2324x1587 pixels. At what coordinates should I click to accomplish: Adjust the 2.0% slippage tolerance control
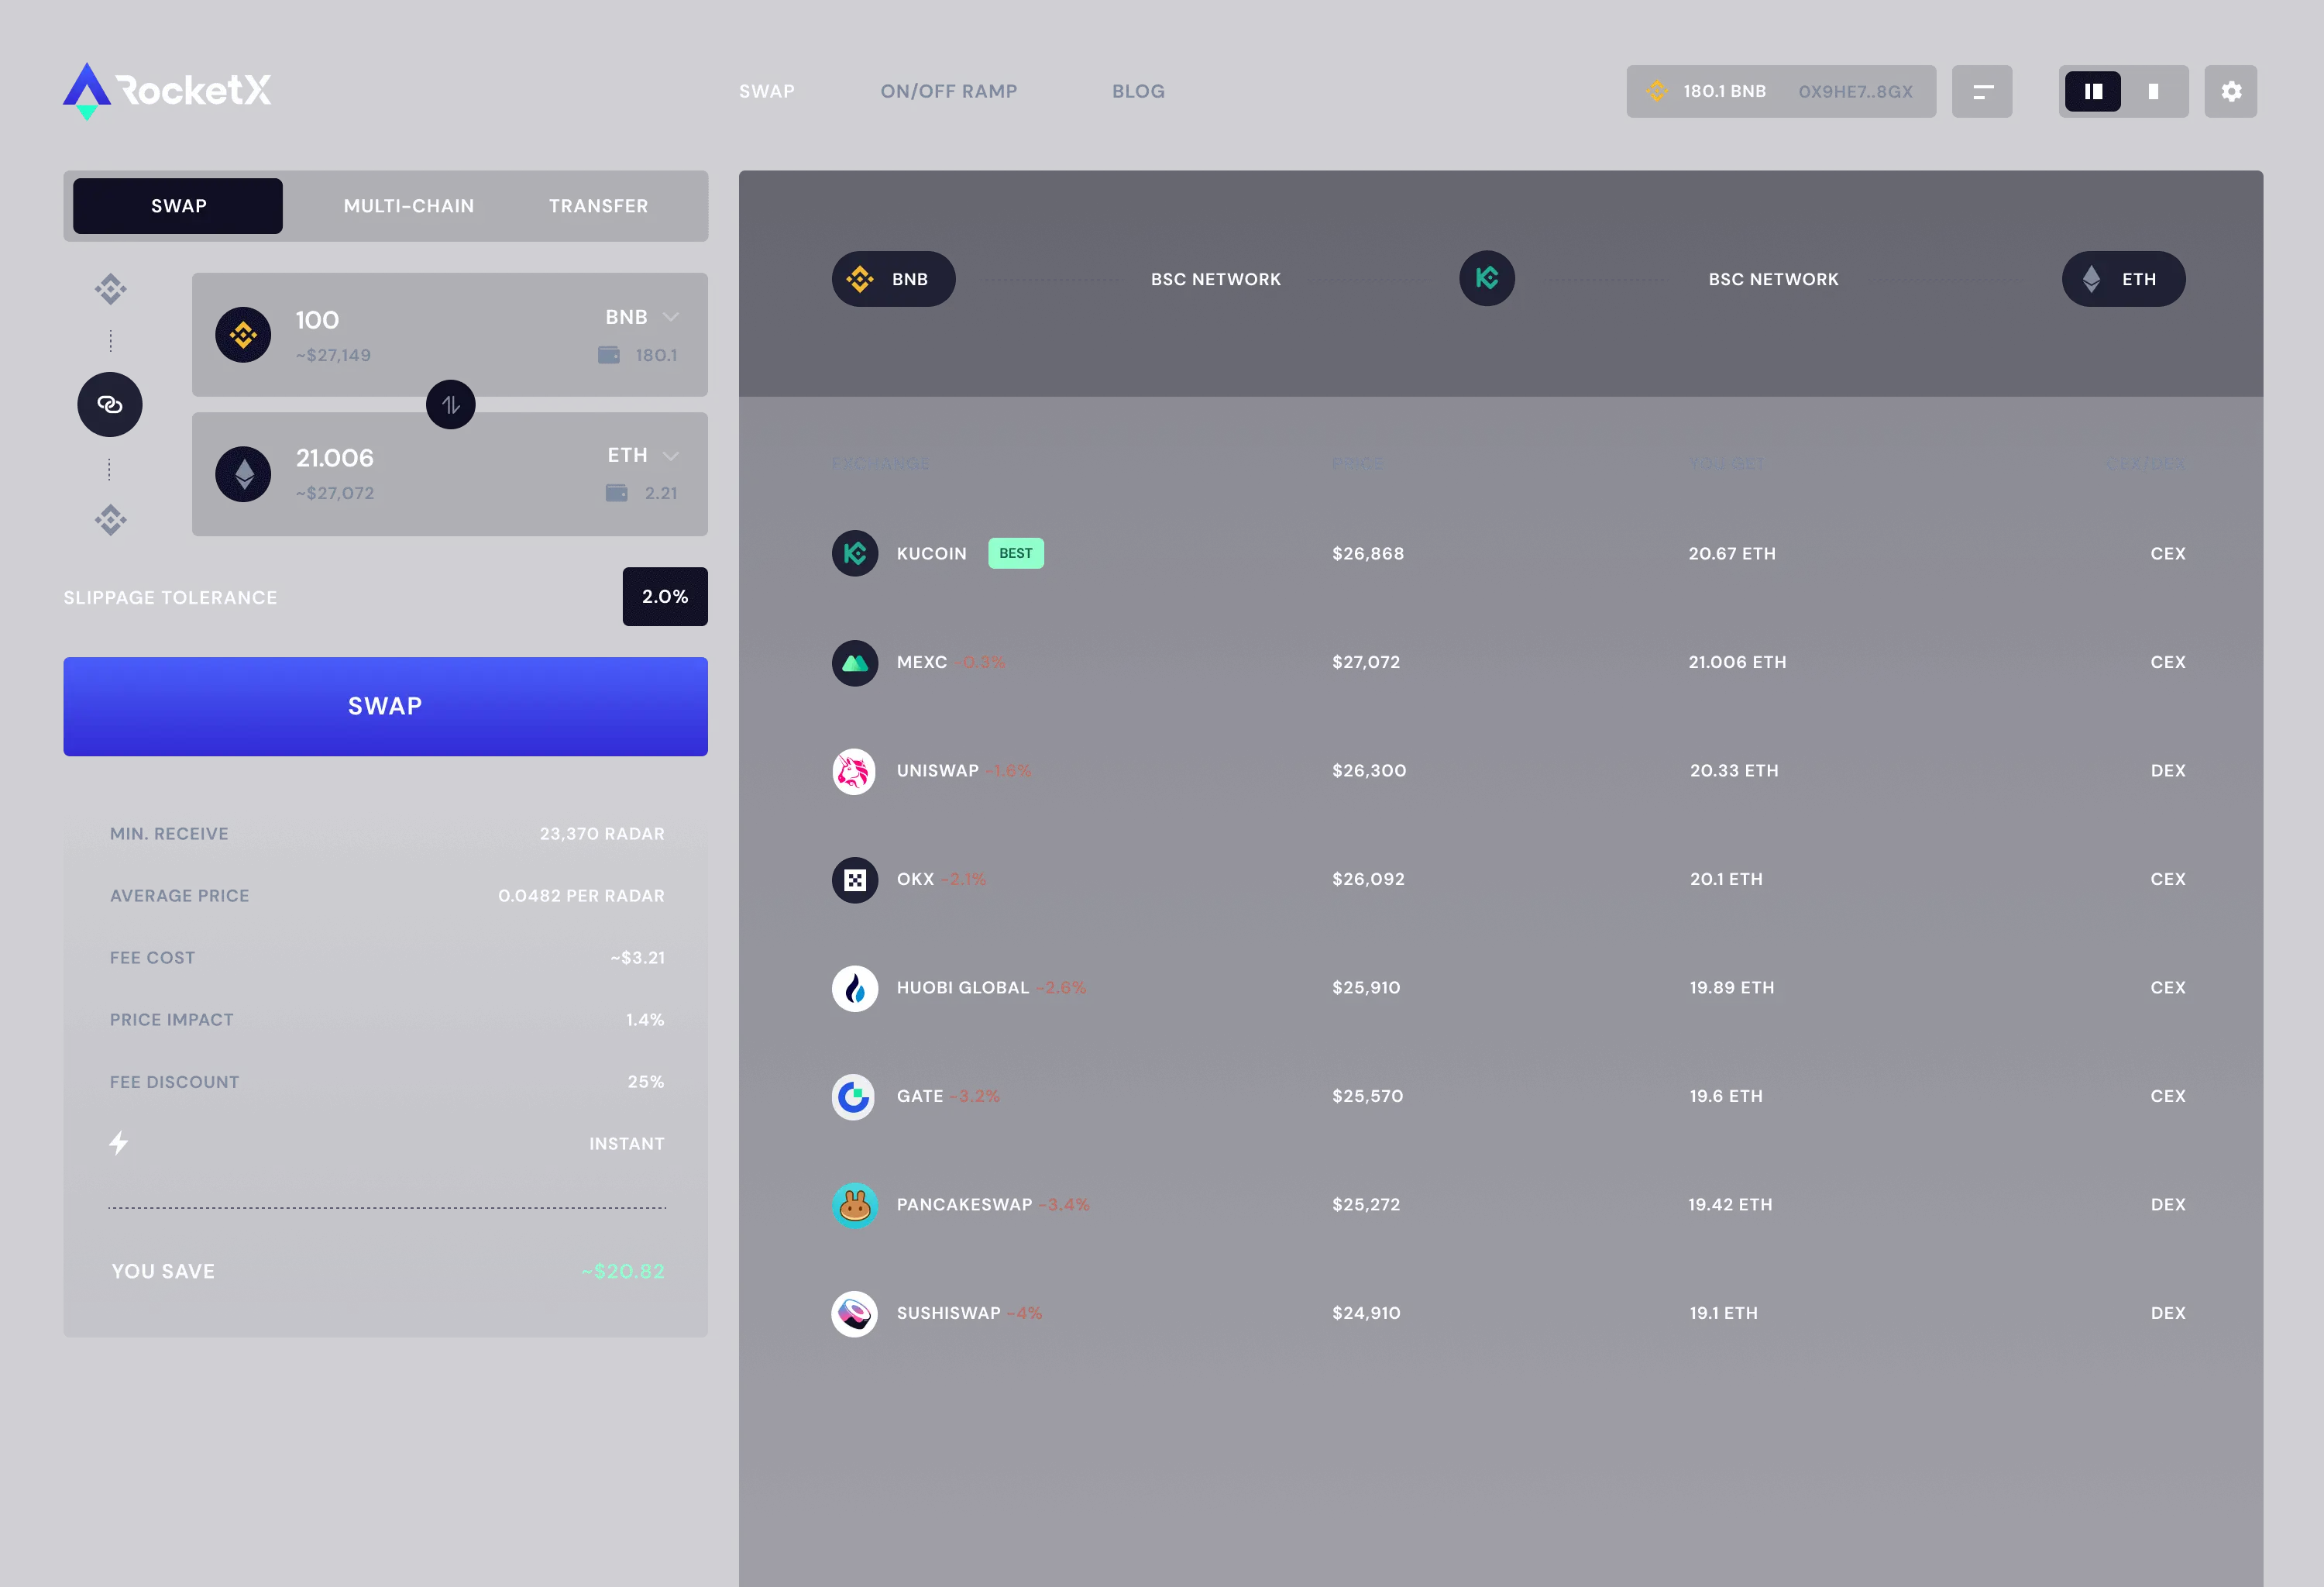(664, 596)
